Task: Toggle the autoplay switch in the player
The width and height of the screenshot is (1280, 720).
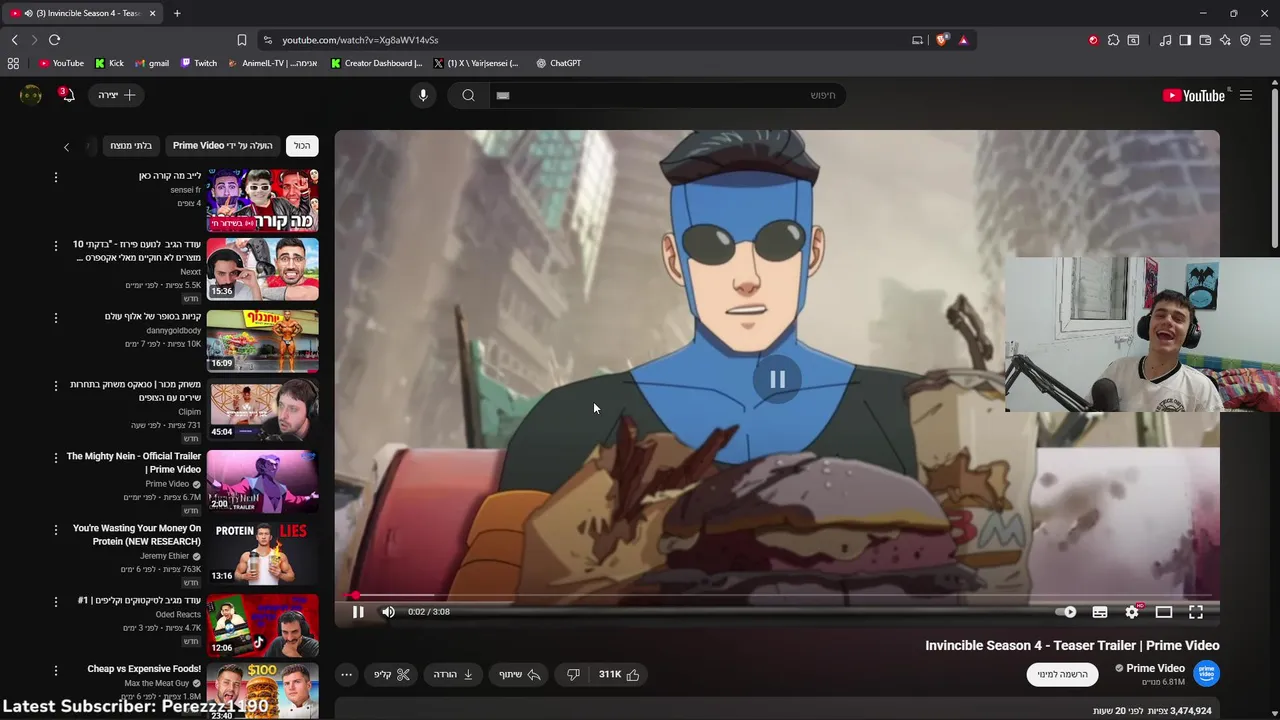Action: coord(1067,612)
